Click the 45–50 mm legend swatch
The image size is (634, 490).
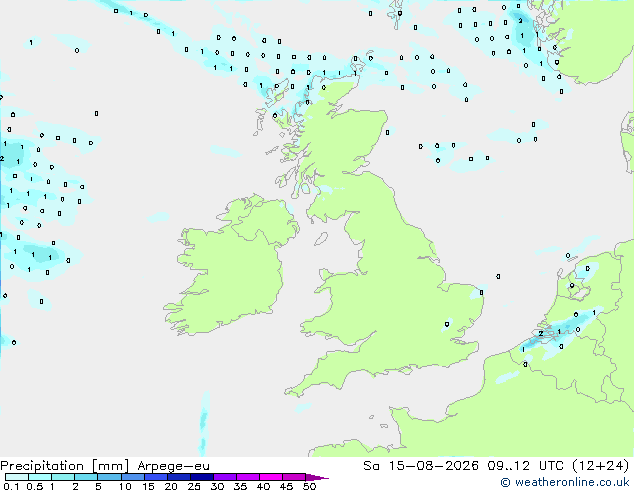click(x=294, y=477)
